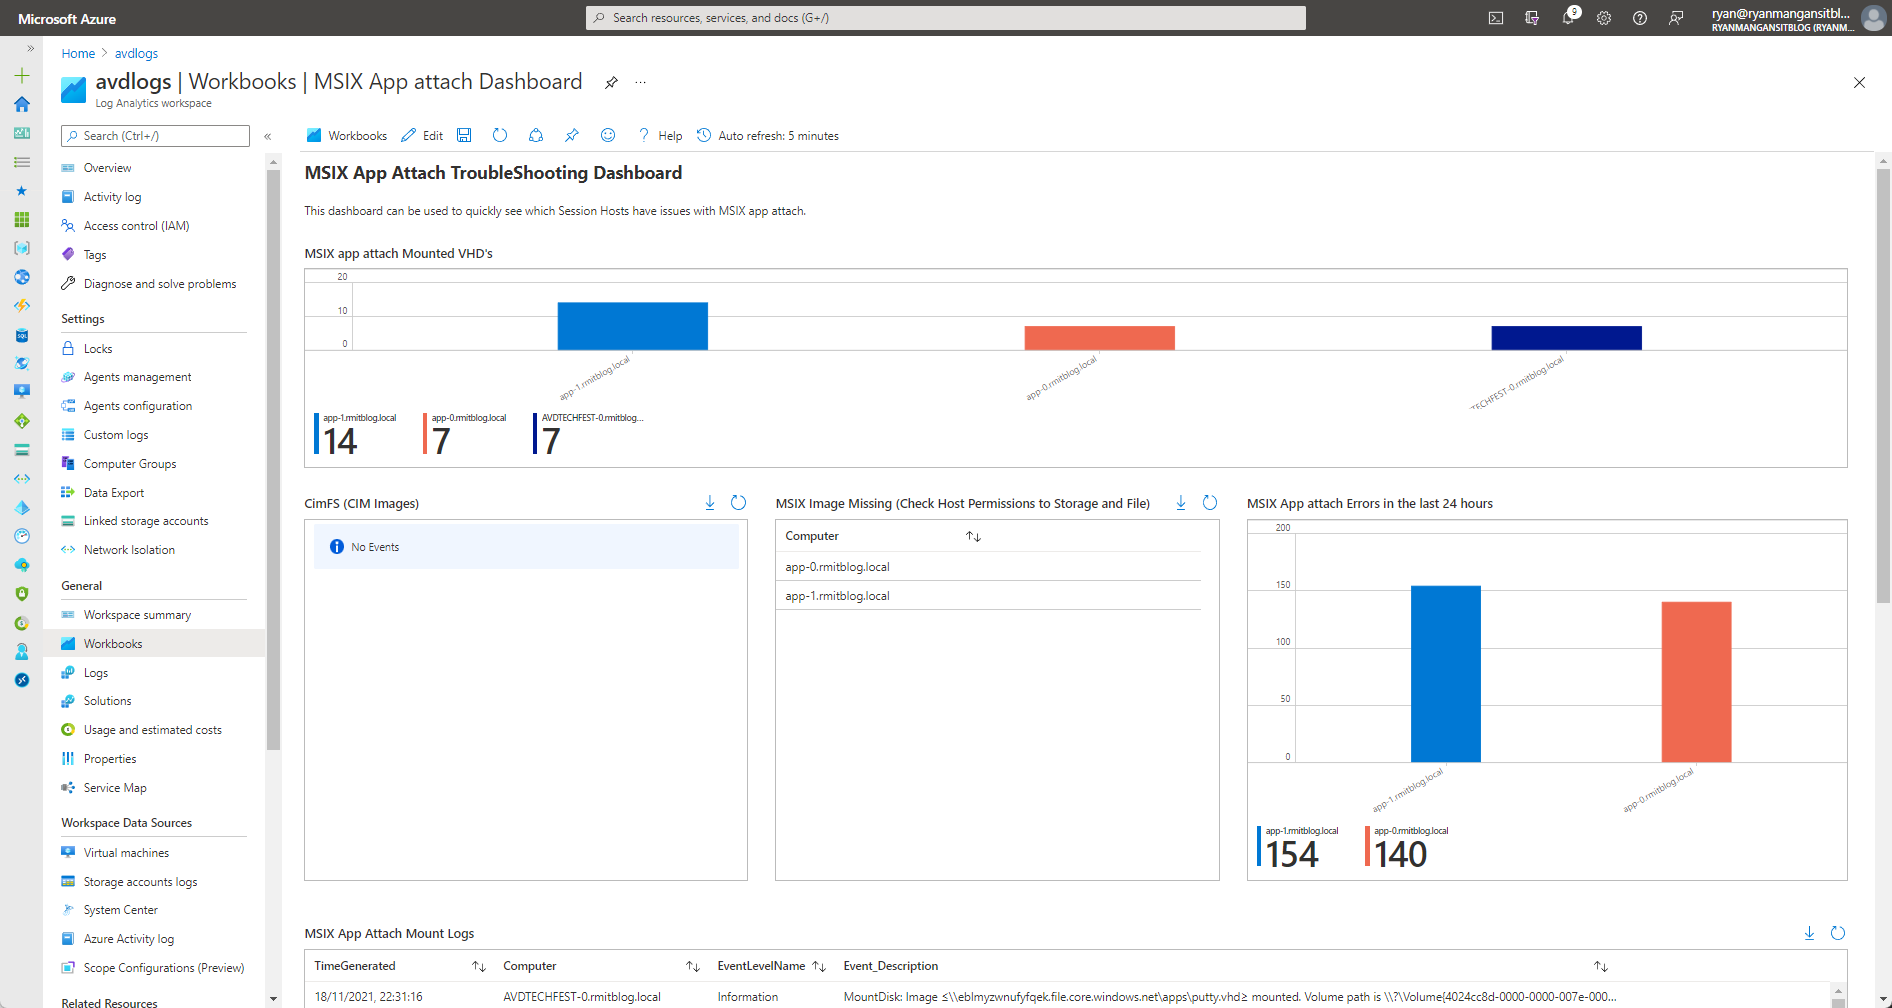
Task: Click the blue app-1 bar in Mounted VHD's chart
Action: [632, 326]
